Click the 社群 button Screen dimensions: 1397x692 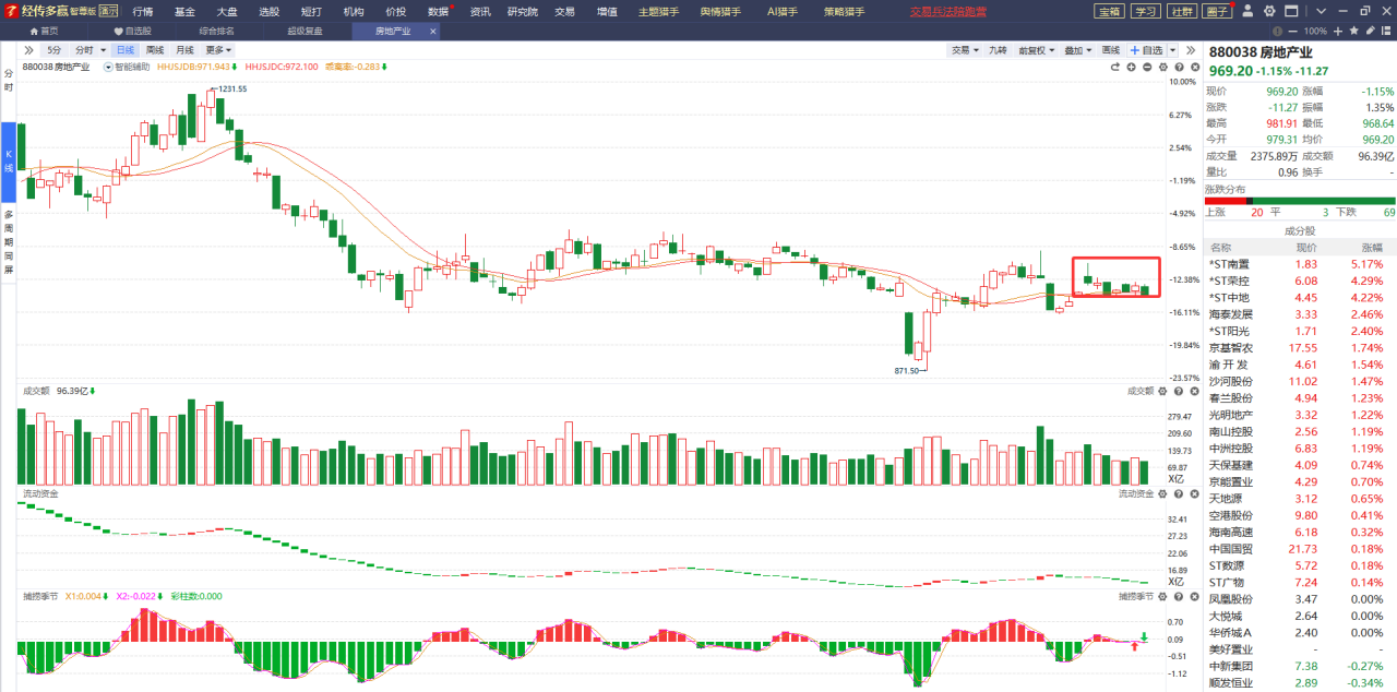pyautogui.click(x=1181, y=11)
